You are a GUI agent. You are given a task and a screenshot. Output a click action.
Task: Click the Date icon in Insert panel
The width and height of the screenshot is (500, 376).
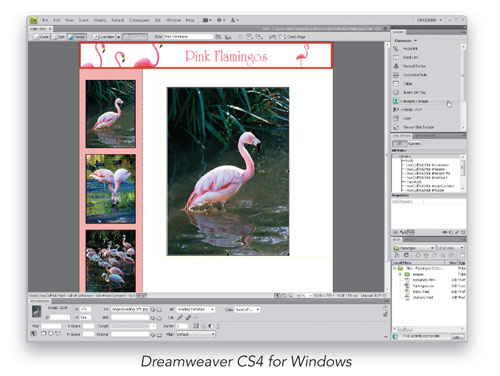pyautogui.click(x=396, y=118)
